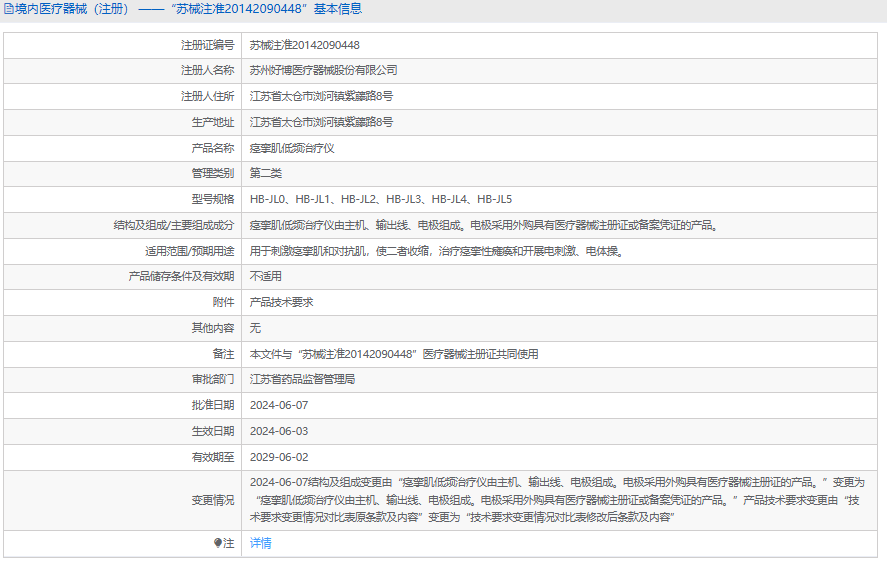
Task: Click the 注册证编号 row label
Action: 207,45
